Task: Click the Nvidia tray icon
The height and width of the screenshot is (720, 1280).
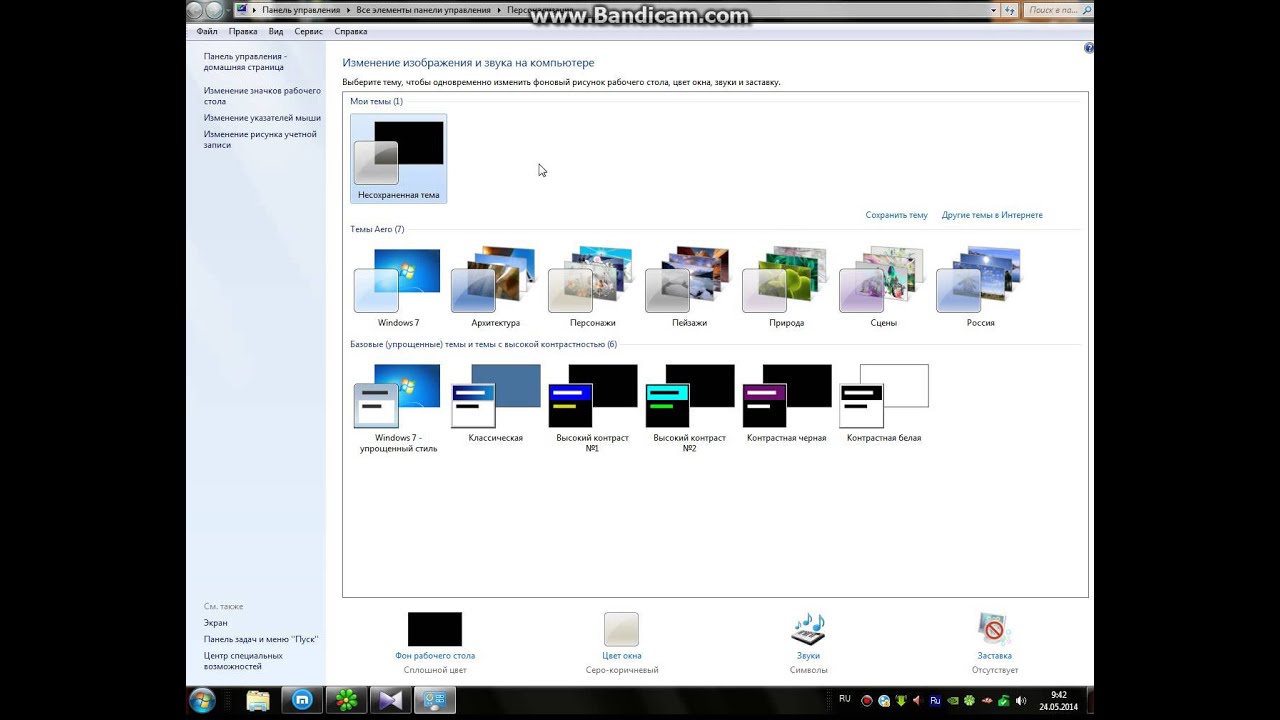Action: 953,701
